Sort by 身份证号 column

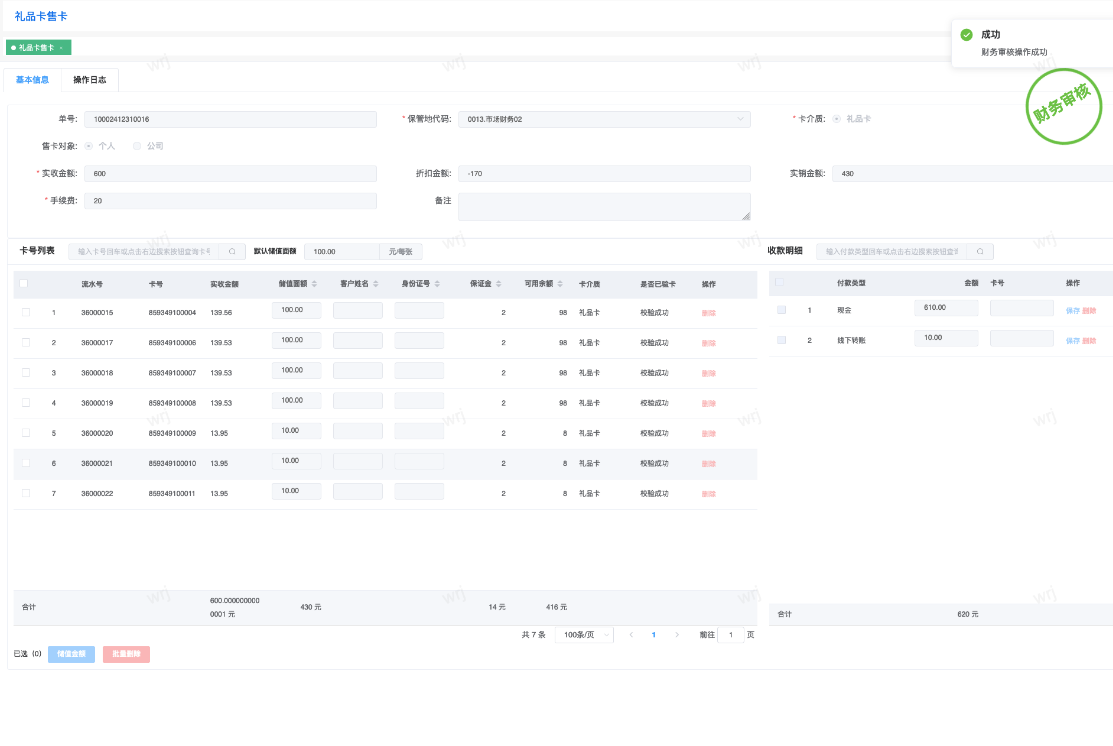click(438, 284)
